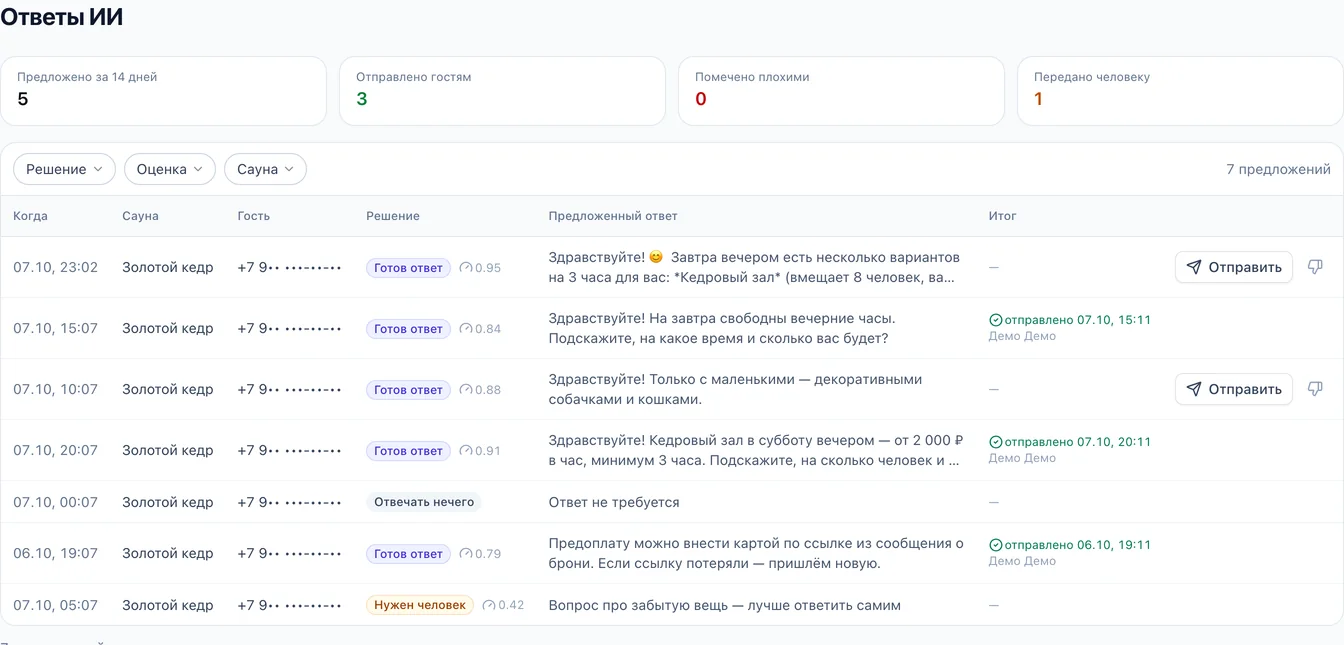Open the answer about Кедровый зал в субботу
Viewport: 1344px width, 645px height.
point(755,450)
